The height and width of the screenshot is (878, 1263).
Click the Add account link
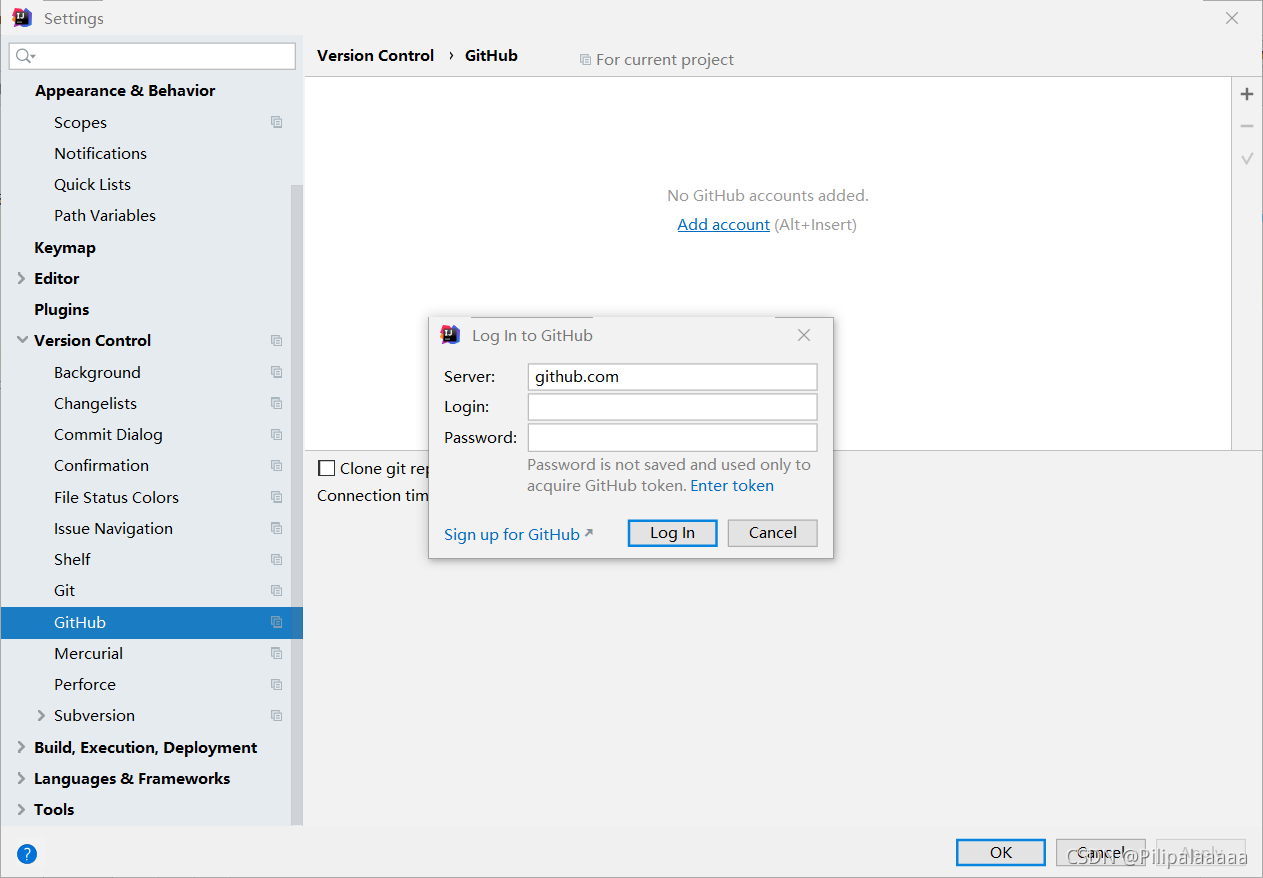(724, 224)
